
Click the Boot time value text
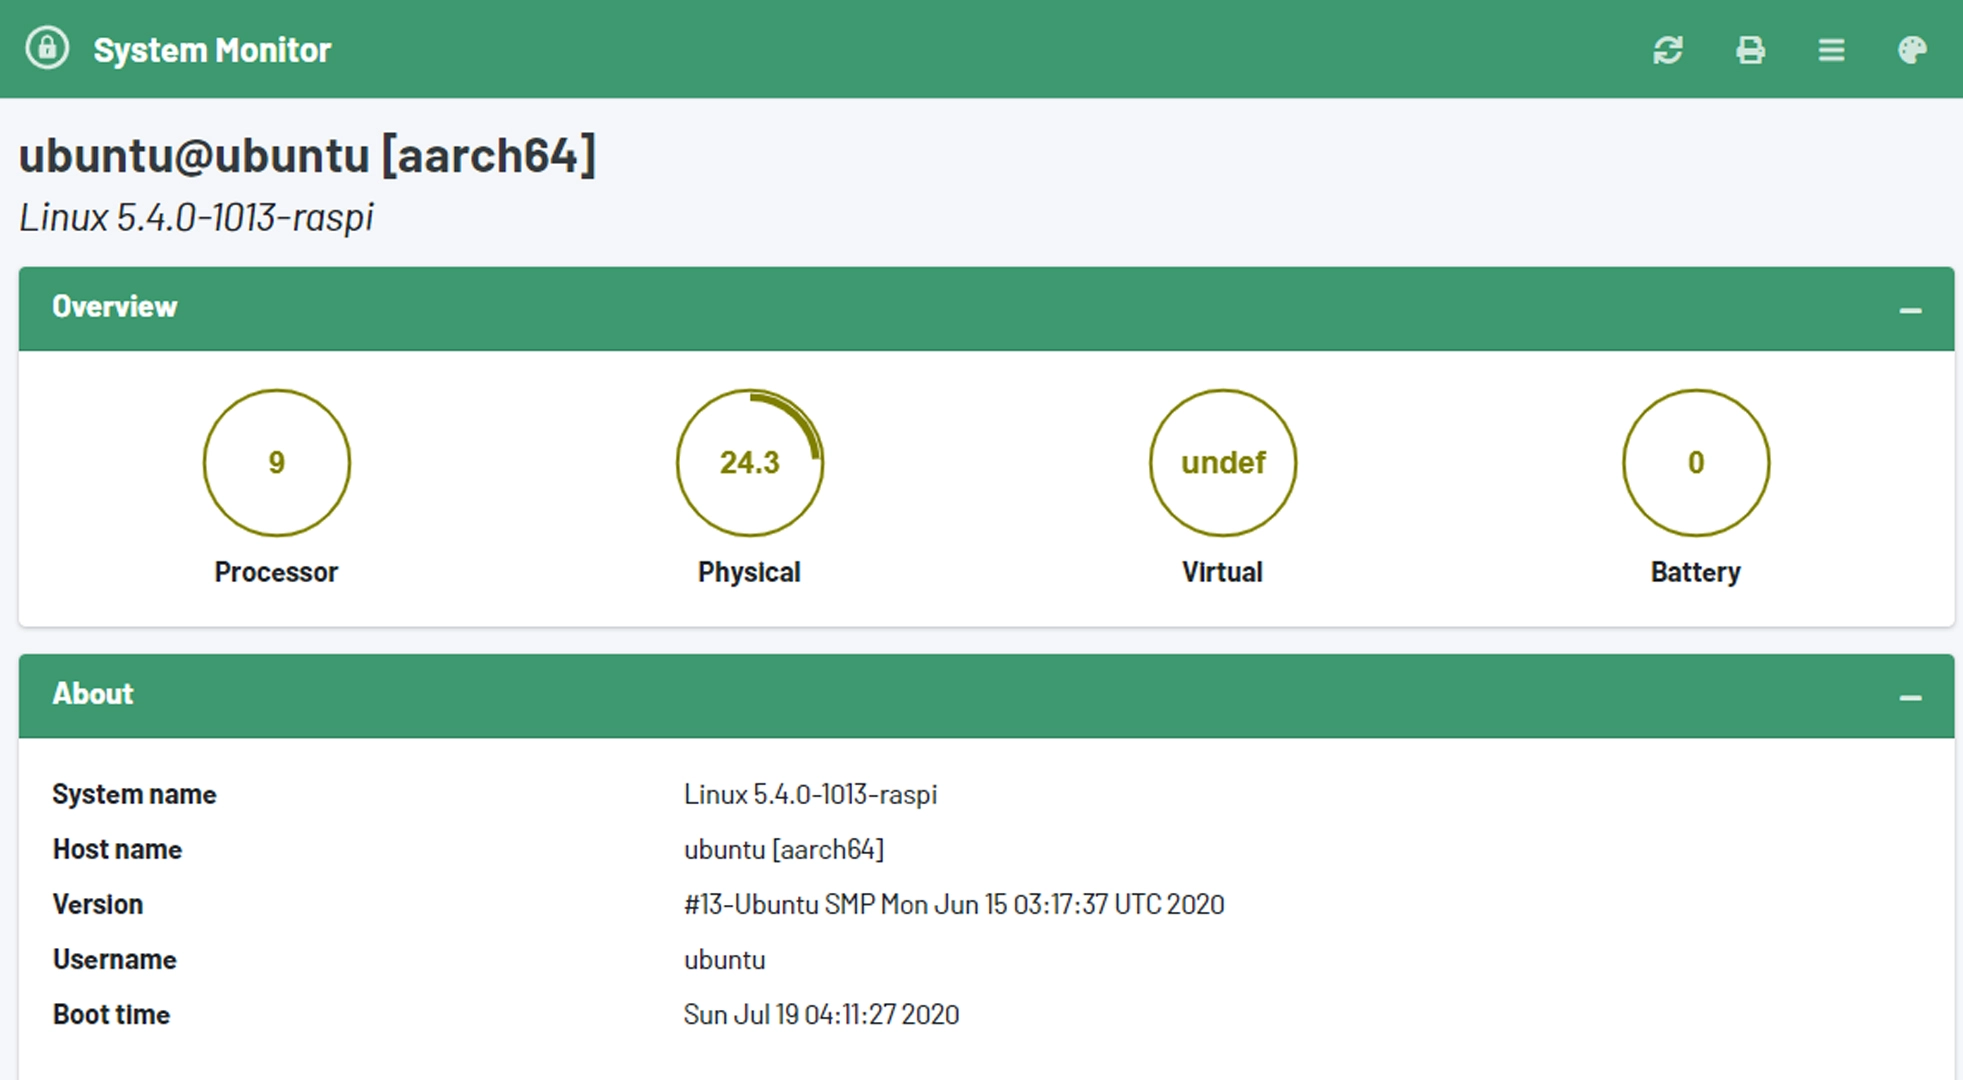tap(821, 1014)
